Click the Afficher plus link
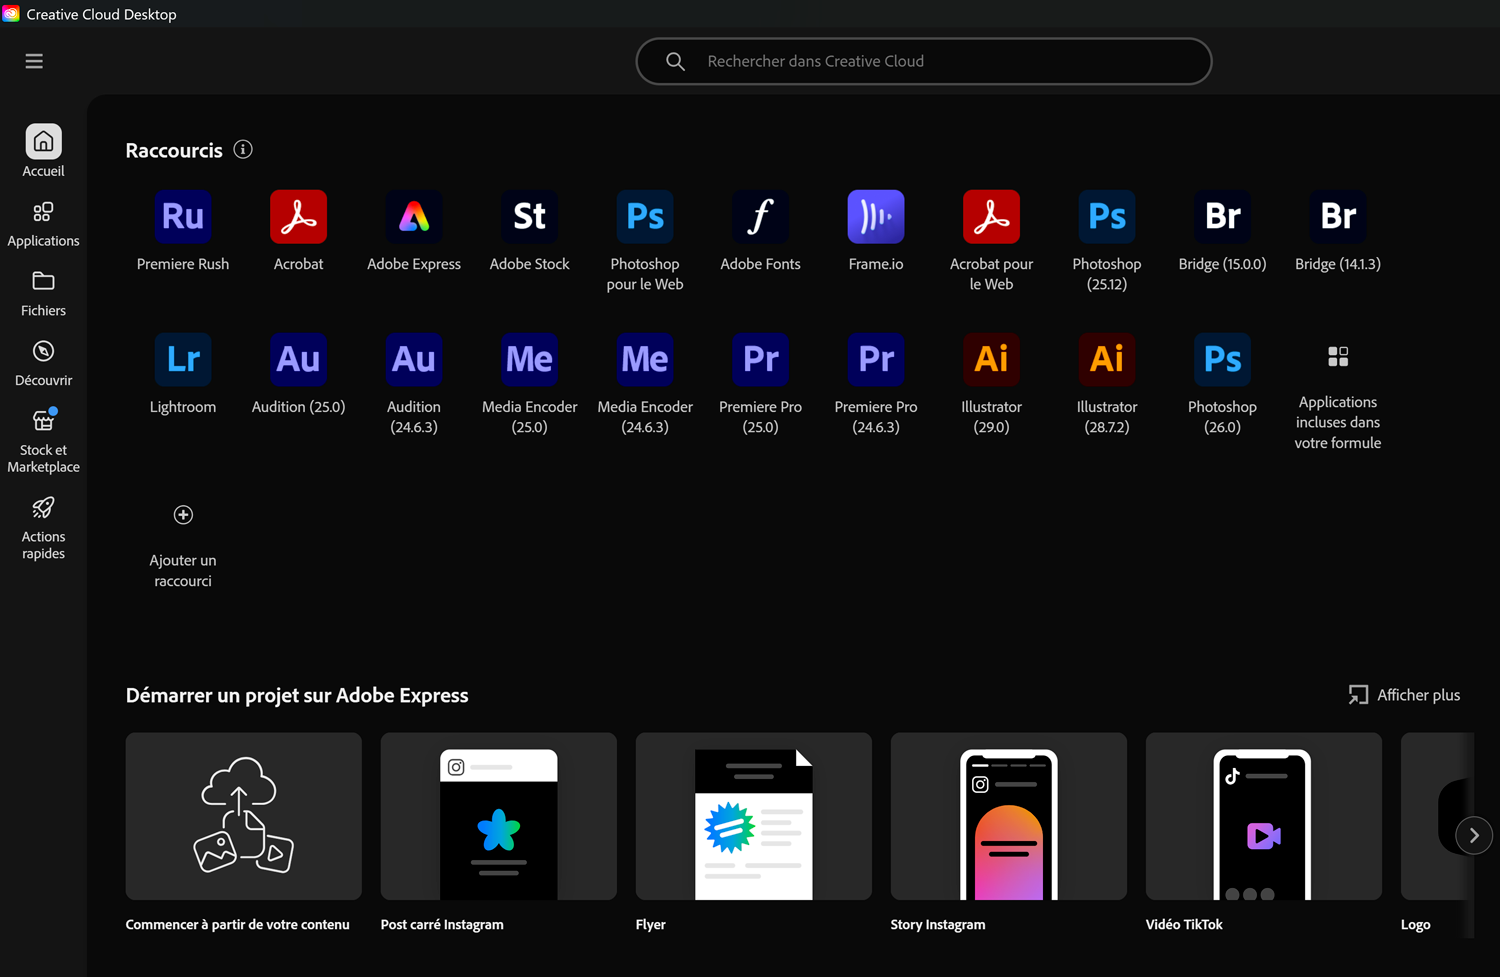This screenshot has width=1500, height=977. click(x=1404, y=695)
